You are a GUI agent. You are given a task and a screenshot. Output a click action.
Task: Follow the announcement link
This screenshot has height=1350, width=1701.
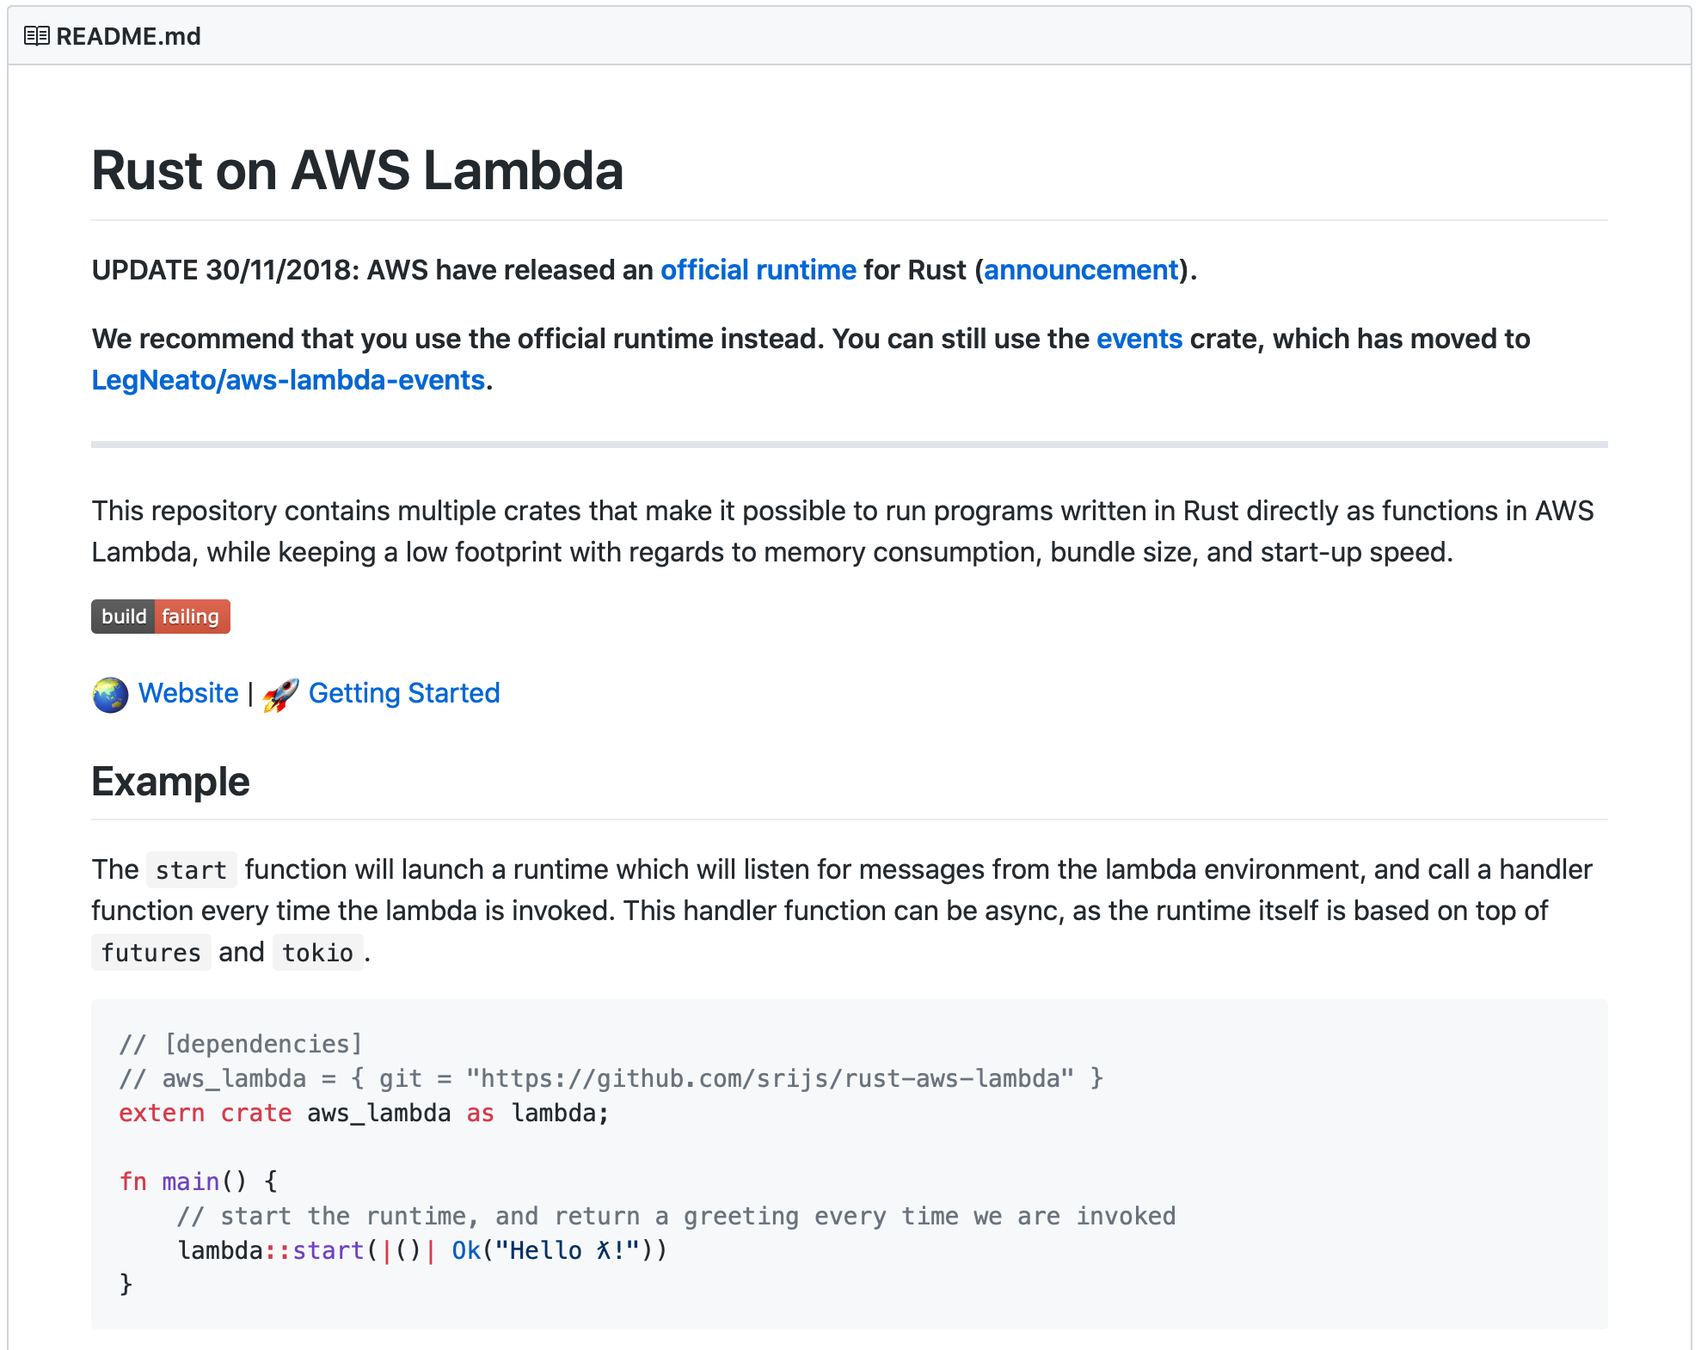point(1081,270)
